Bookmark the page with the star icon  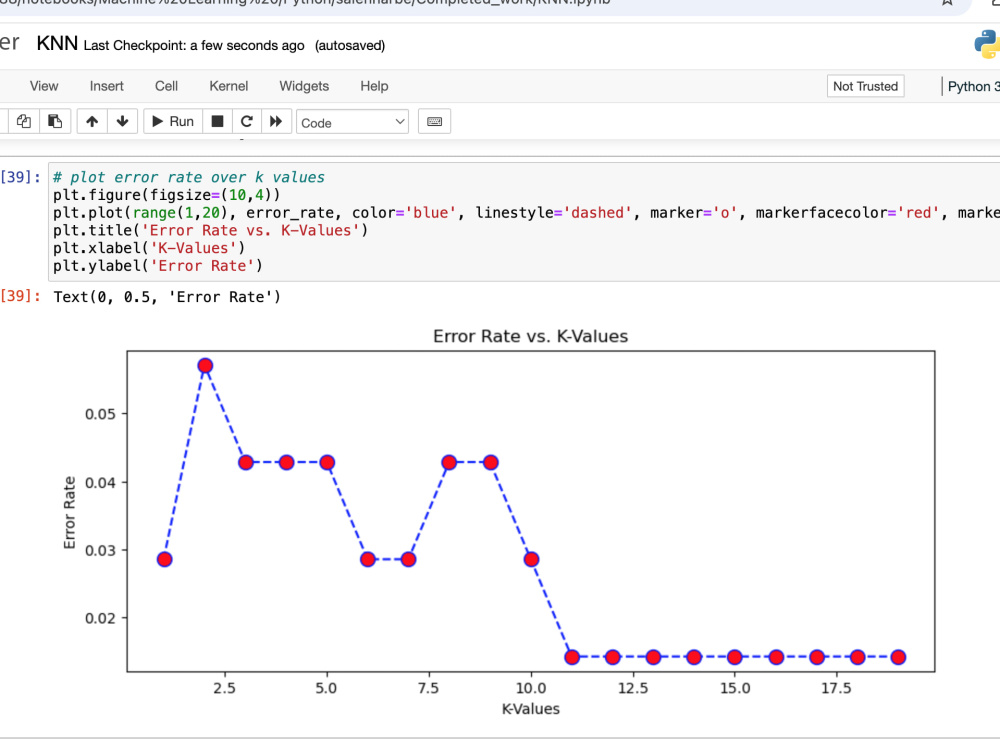click(x=946, y=4)
